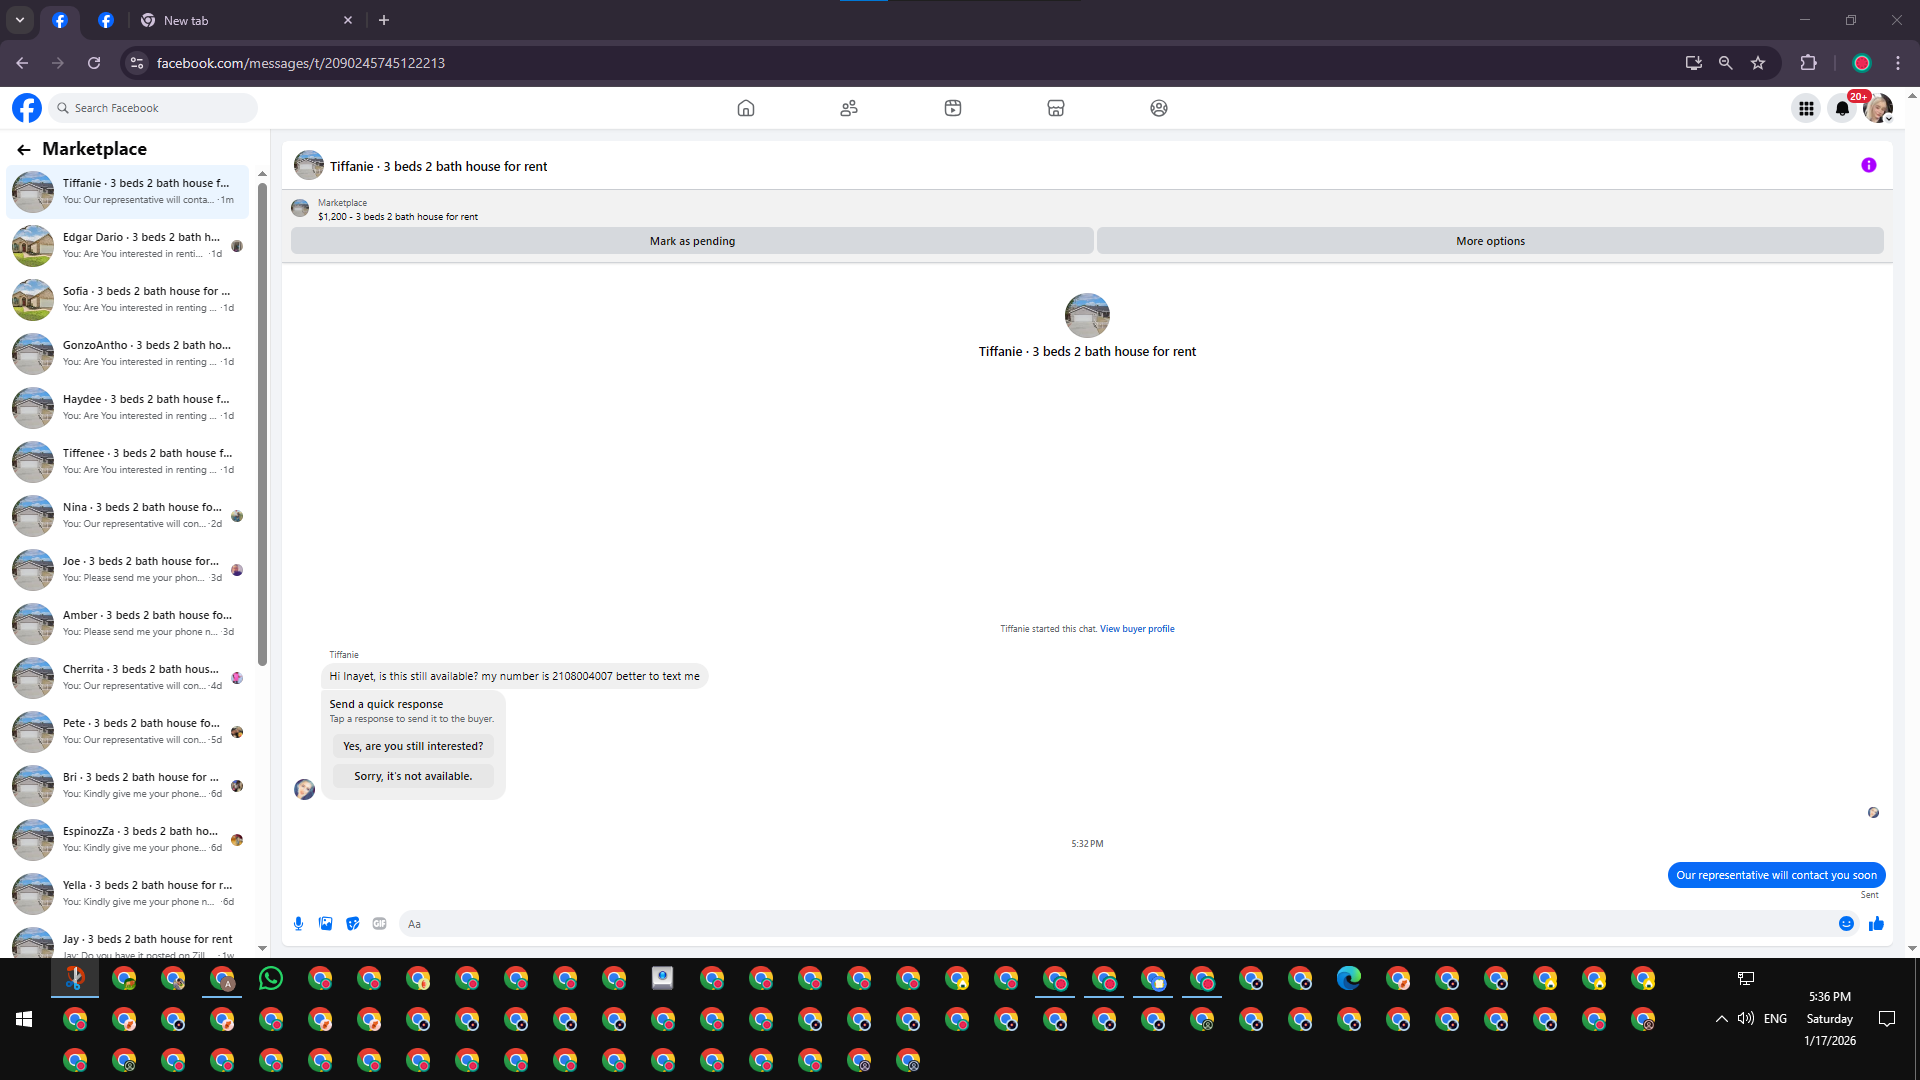
Task: Open the GIF picker icon
Action: [x=379, y=924]
